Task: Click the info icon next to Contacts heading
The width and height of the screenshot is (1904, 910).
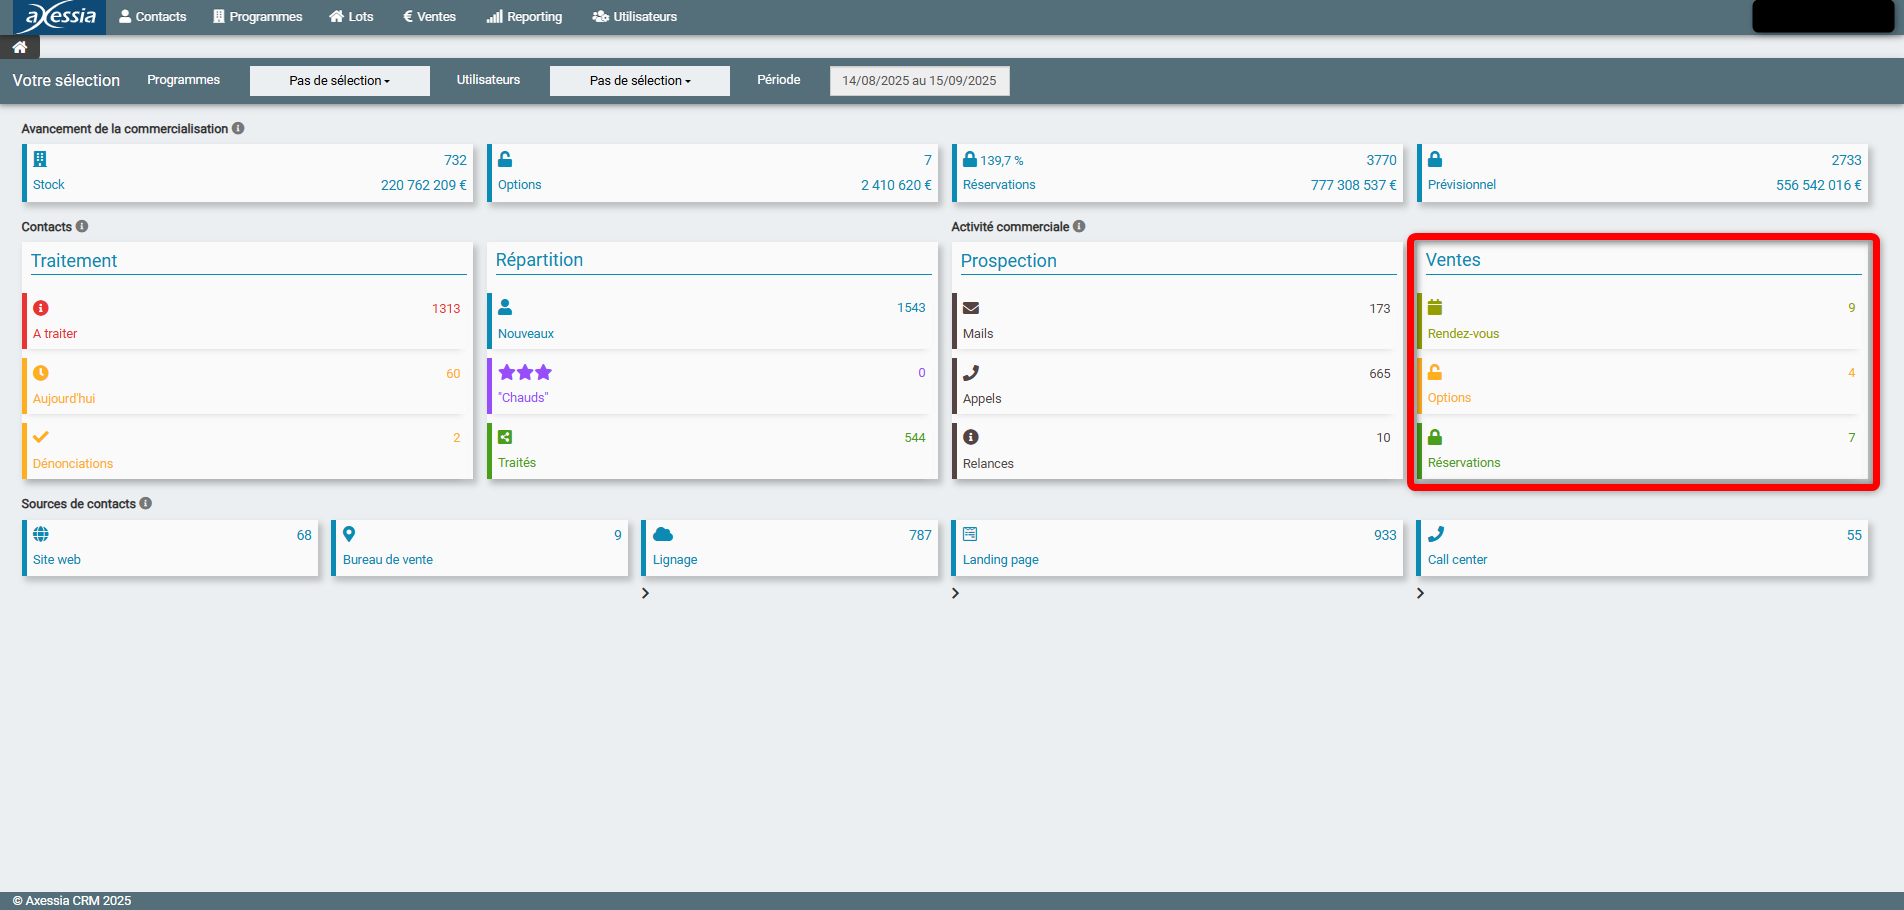Action: (x=82, y=227)
